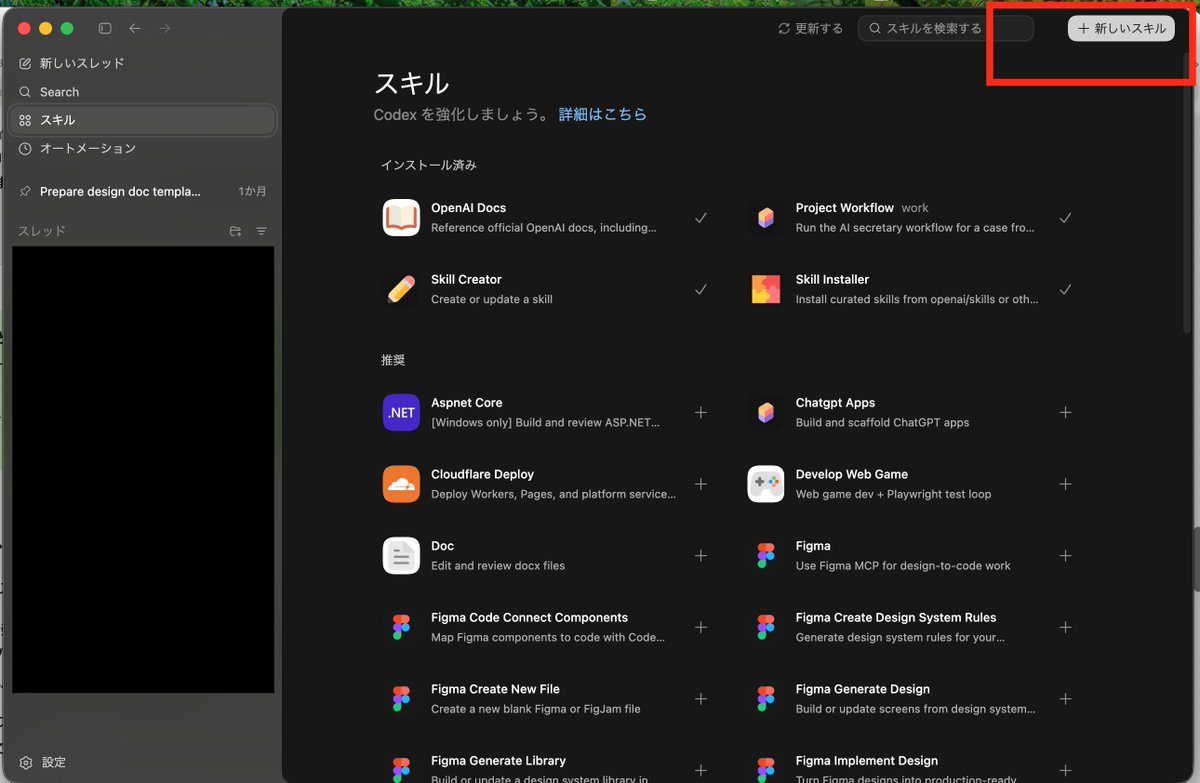Add the Chatgpt Apps skill with plus
Viewport: 1200px width, 783px height.
tap(1065, 412)
